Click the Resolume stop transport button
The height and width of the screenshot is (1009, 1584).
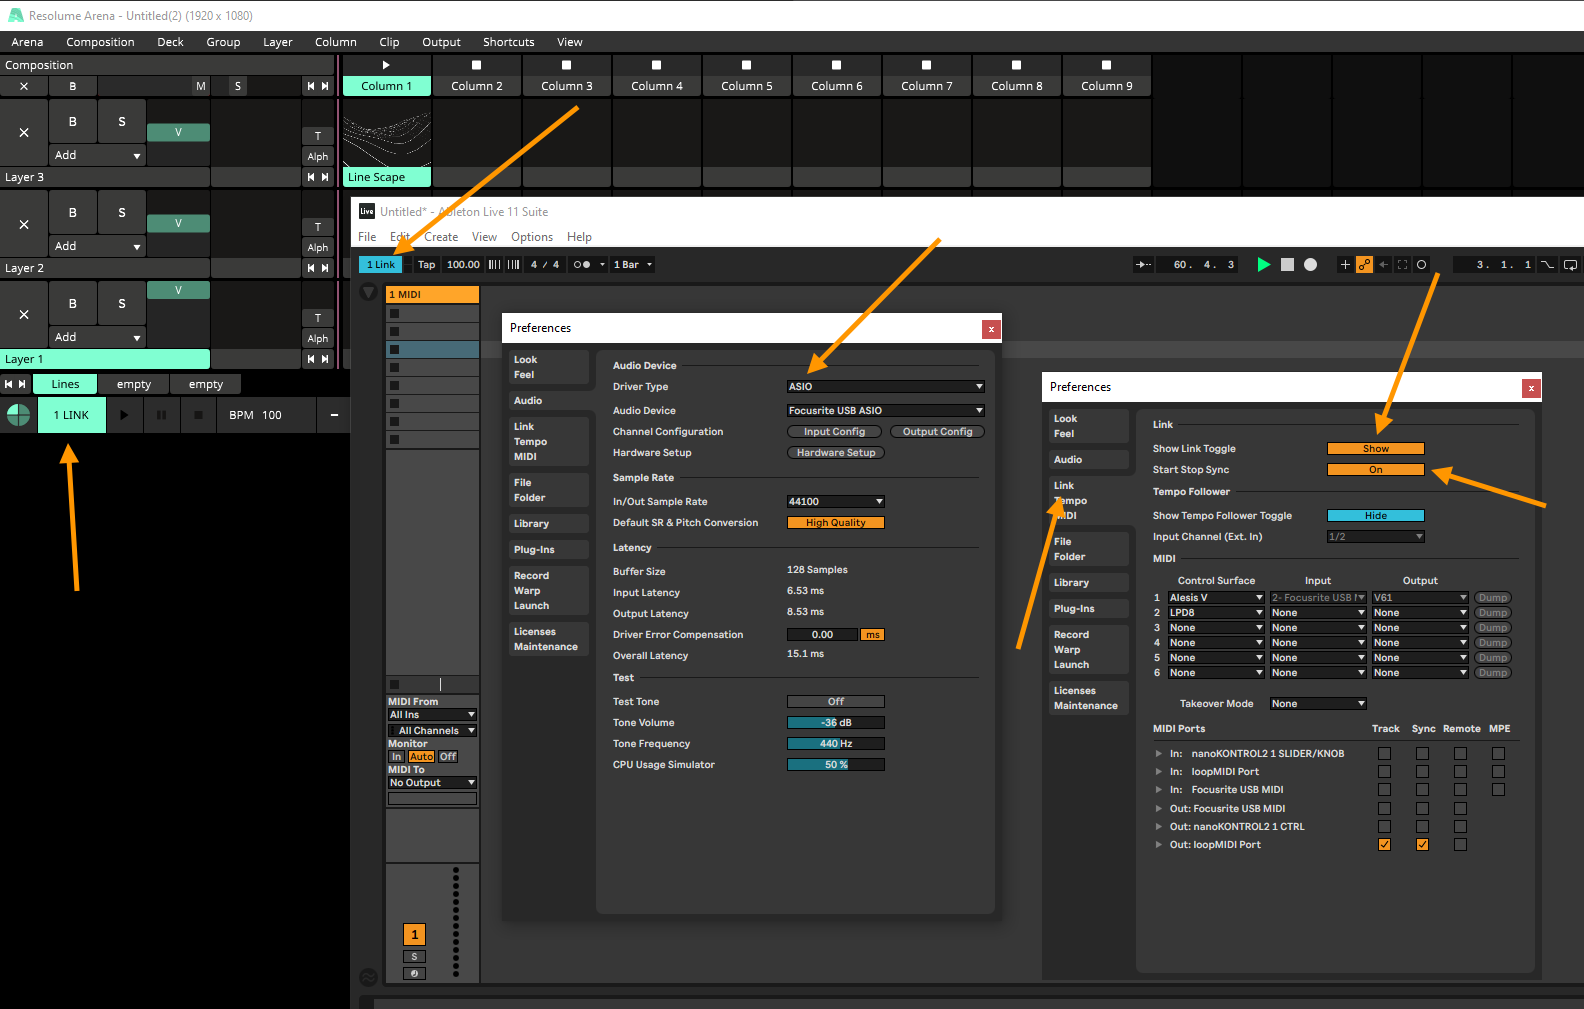tap(198, 415)
